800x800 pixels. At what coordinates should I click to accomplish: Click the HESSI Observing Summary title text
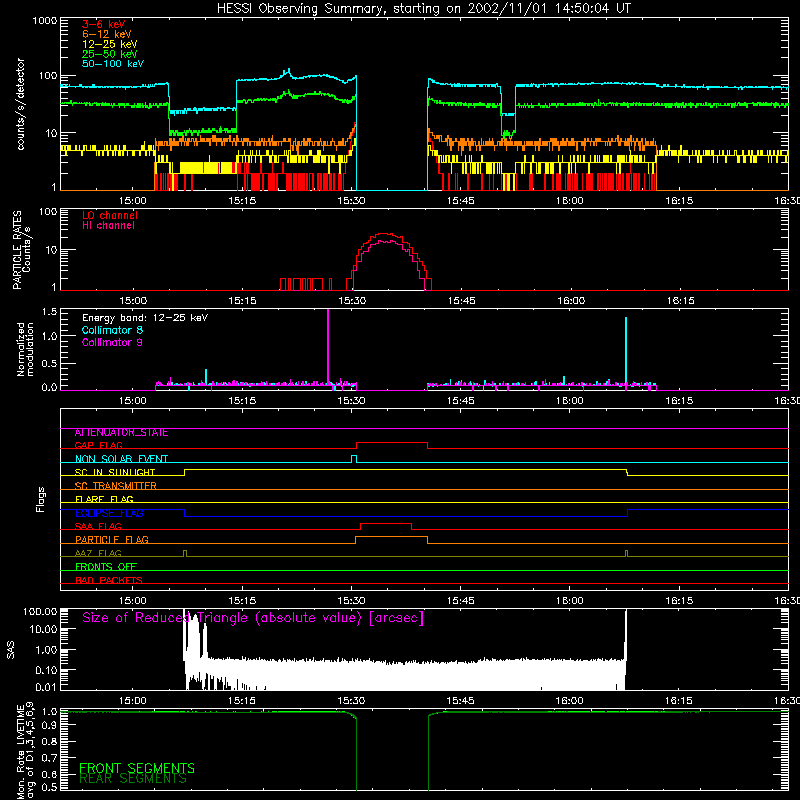click(x=423, y=9)
